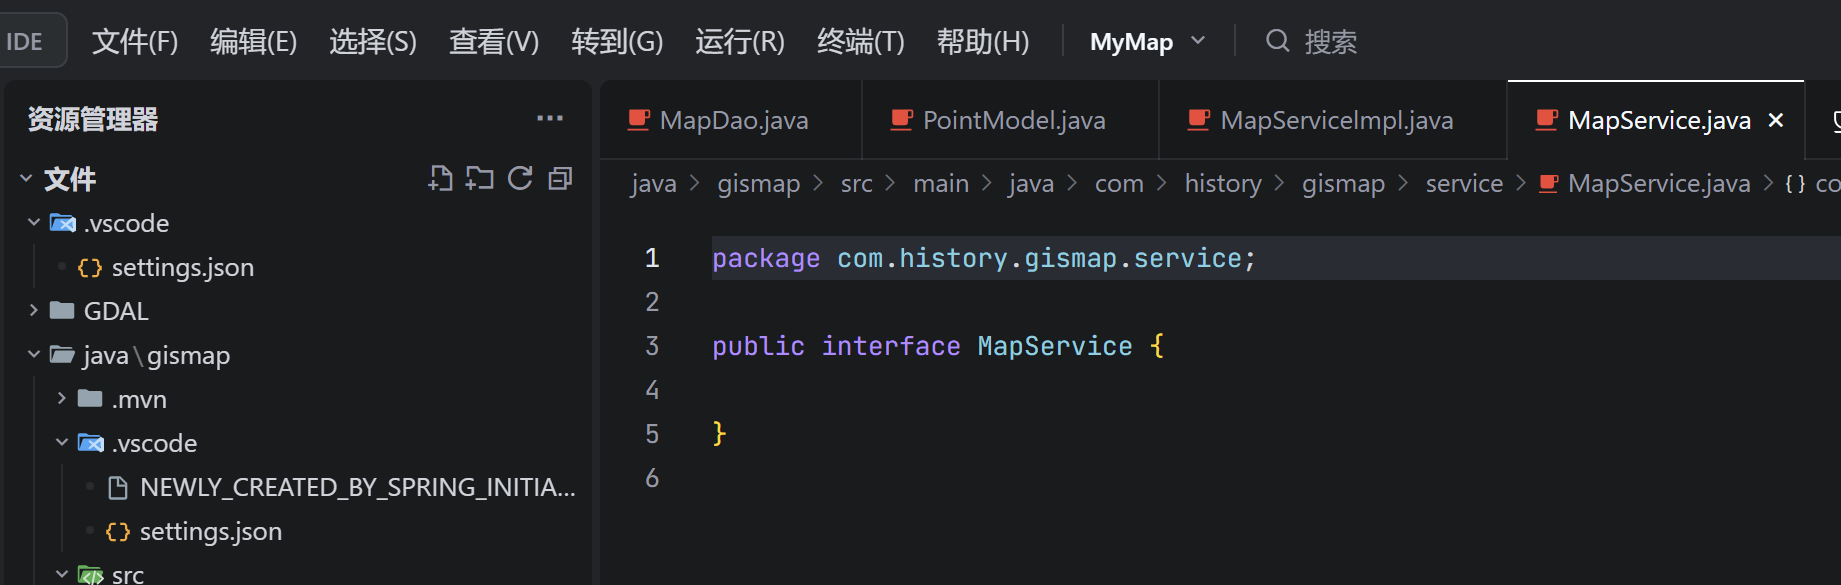Viewport: 1841px width, 585px height.
Task: Click the new file icon
Action: click(440, 179)
